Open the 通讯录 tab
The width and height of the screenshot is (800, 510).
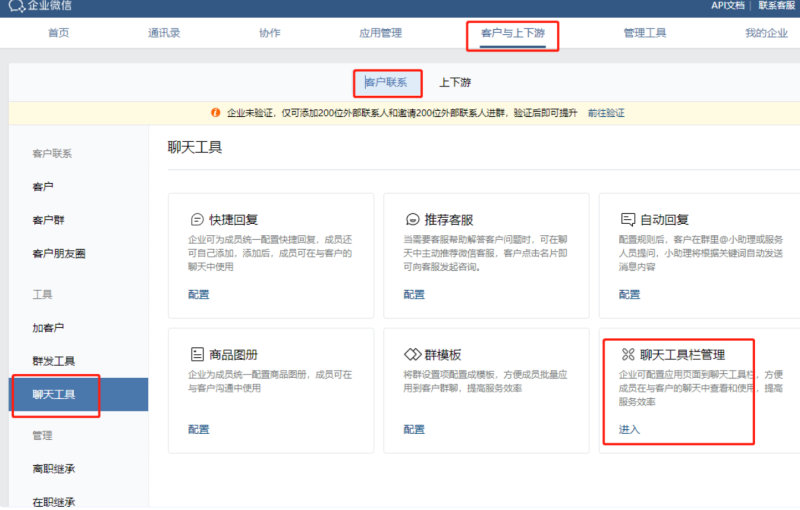click(164, 33)
